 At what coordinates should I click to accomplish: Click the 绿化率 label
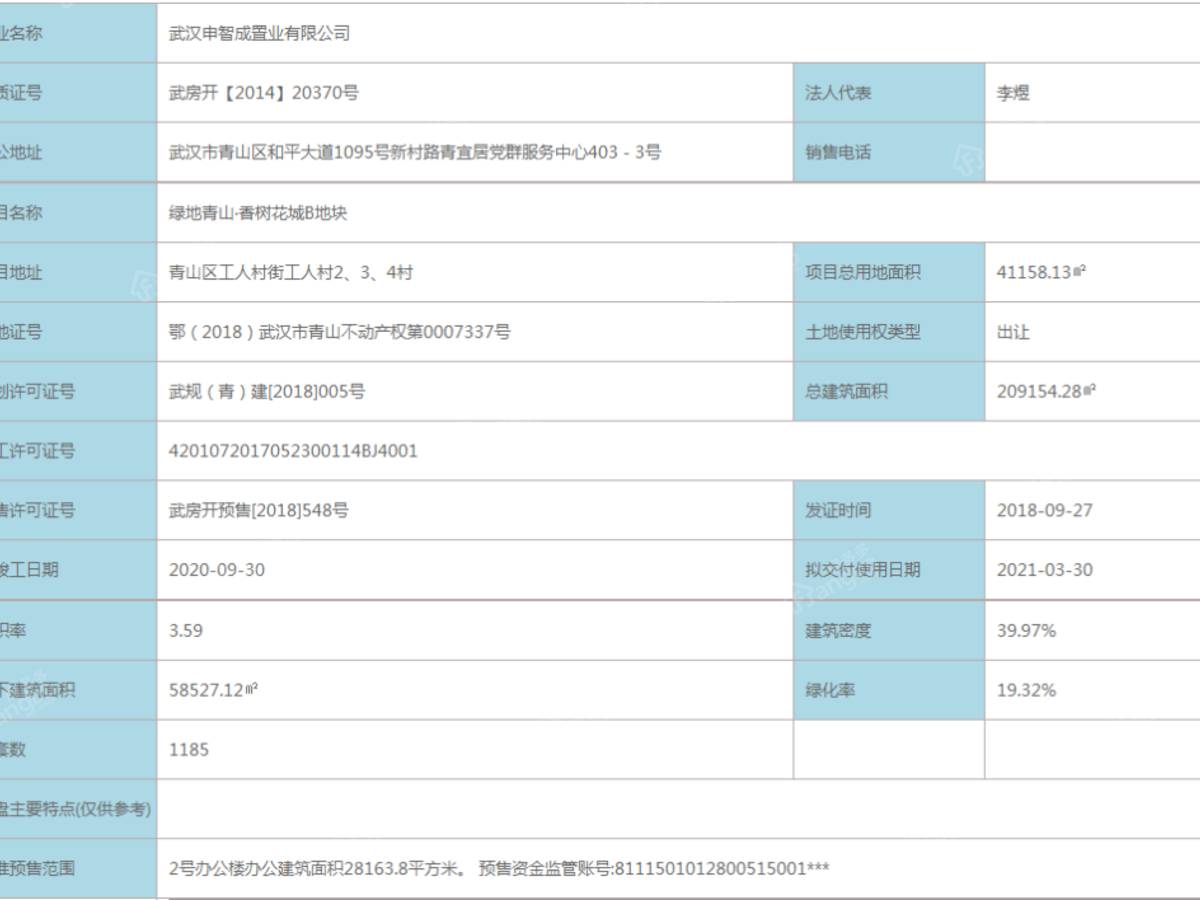[x=830, y=690]
